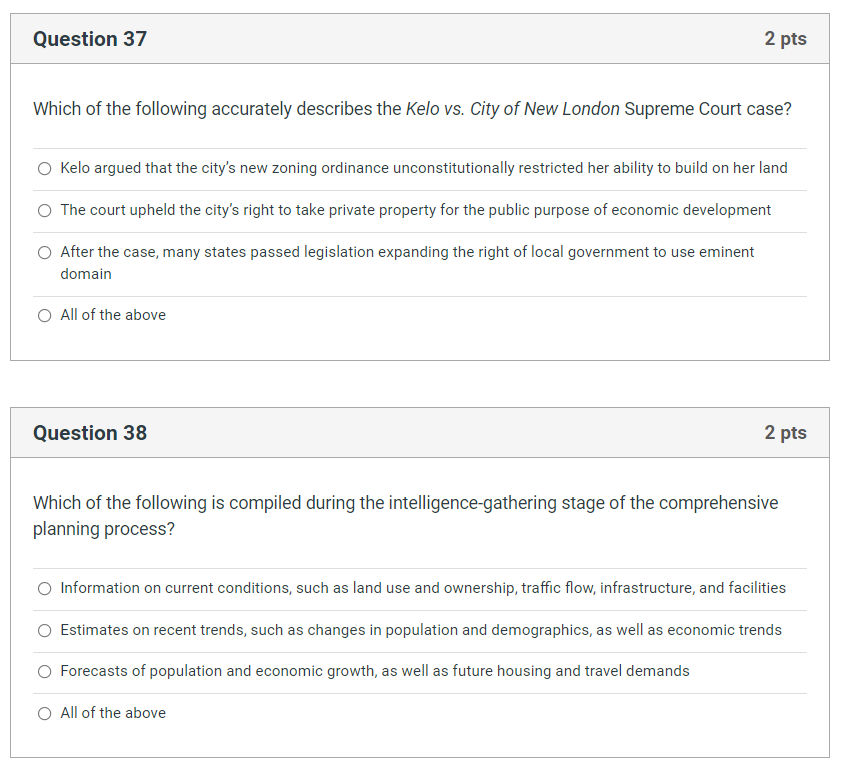
Task: Pick the option about forecasts of population growth
Action: point(44,671)
